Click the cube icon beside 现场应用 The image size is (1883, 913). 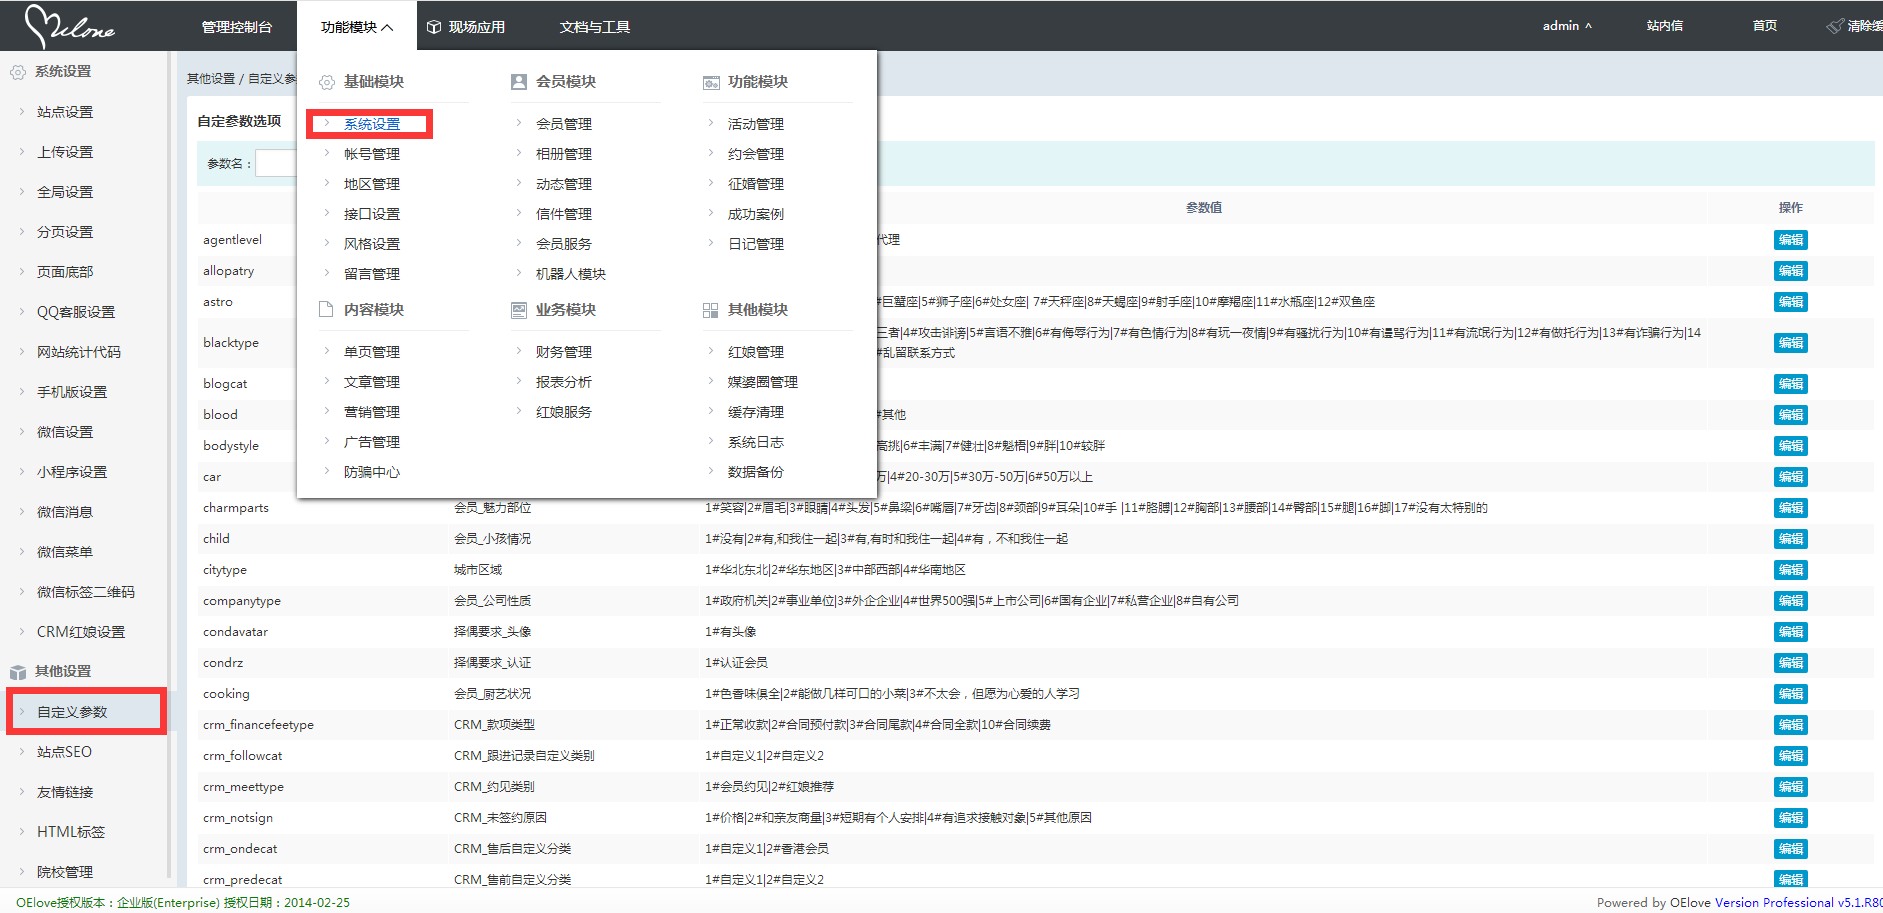[x=434, y=27]
